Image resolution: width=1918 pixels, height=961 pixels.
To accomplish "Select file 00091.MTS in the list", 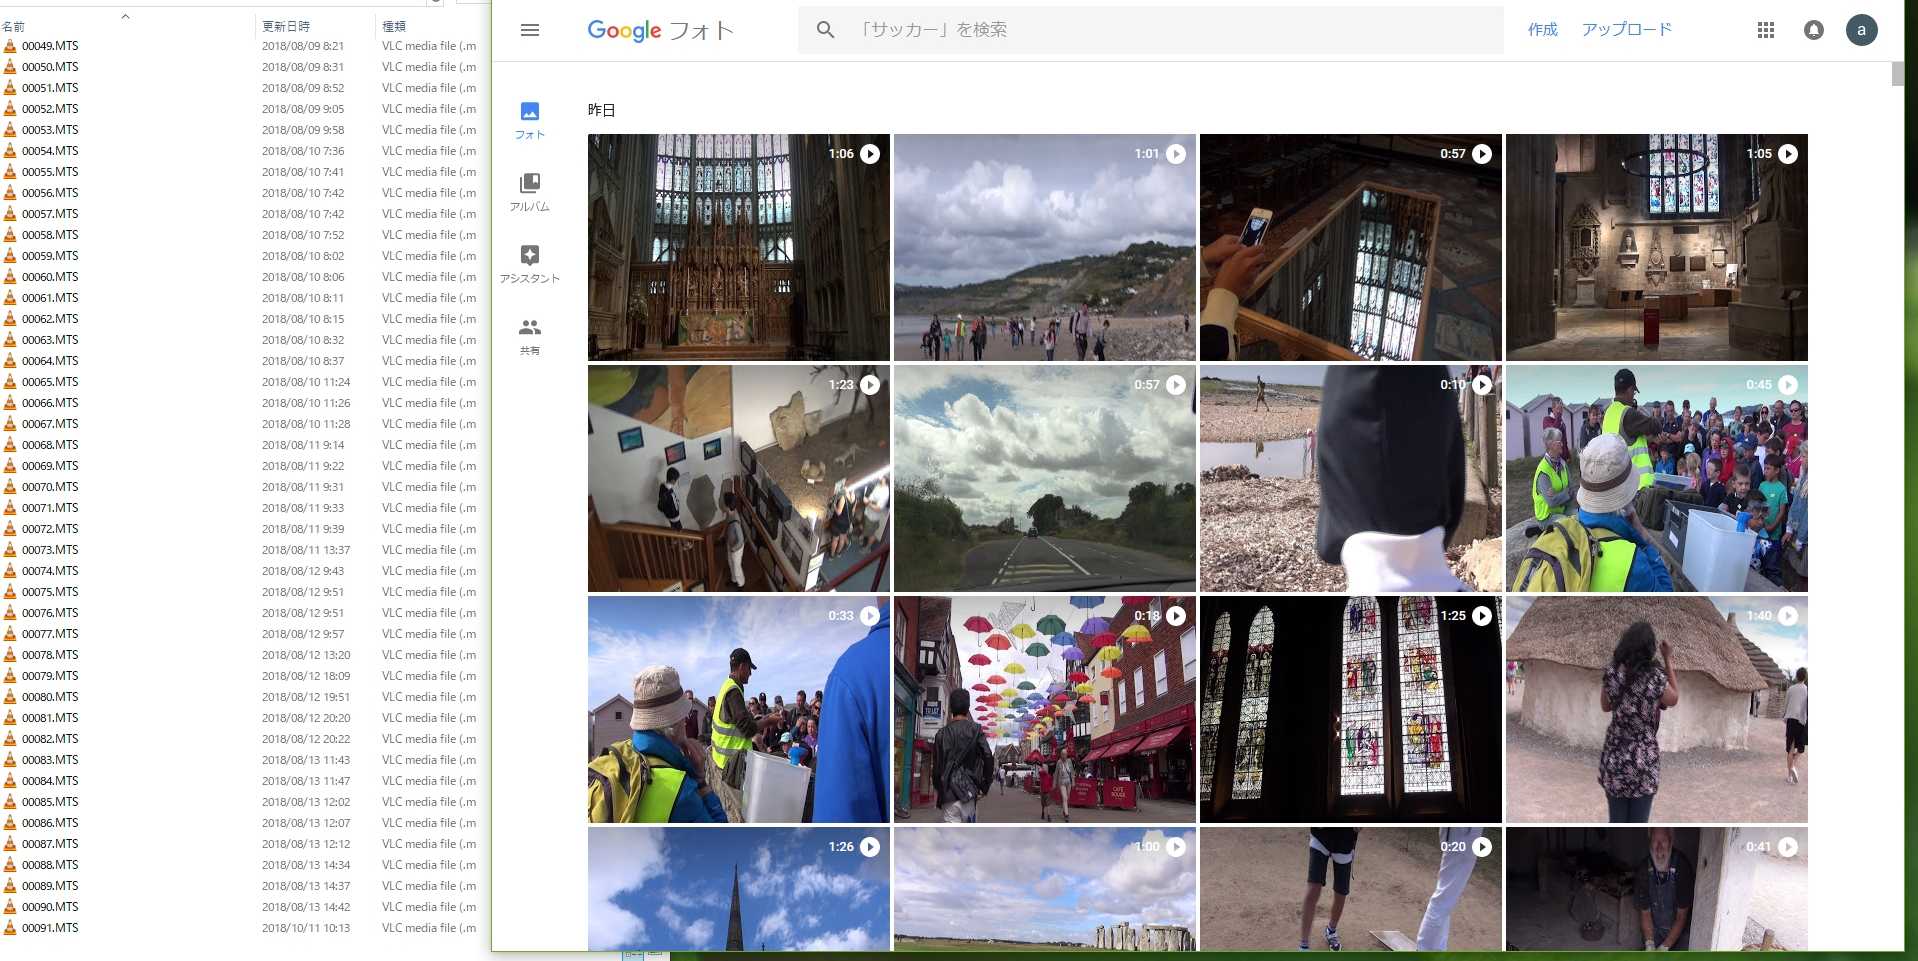I will click(x=50, y=928).
